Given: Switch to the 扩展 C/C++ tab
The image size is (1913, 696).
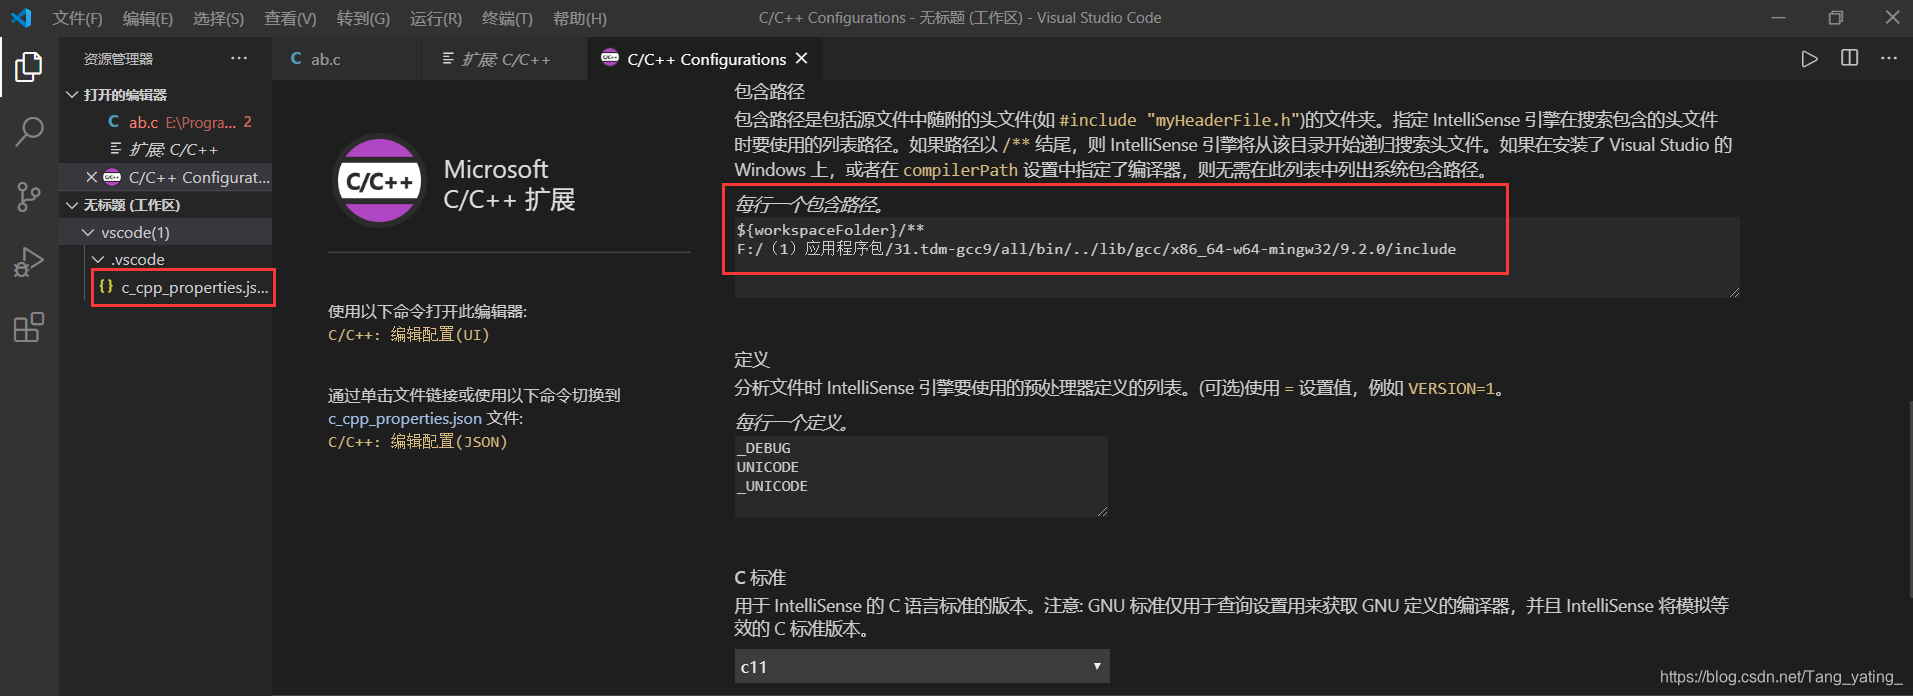Looking at the screenshot, I should coord(505,59).
